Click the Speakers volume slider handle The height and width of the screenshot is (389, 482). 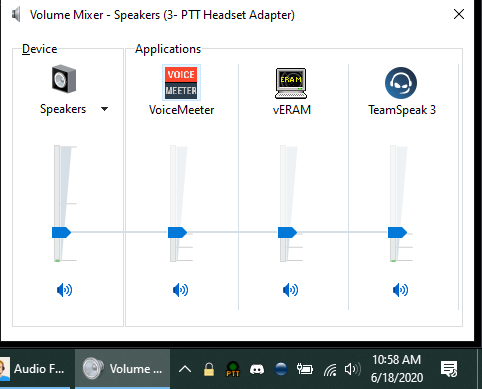coord(61,232)
